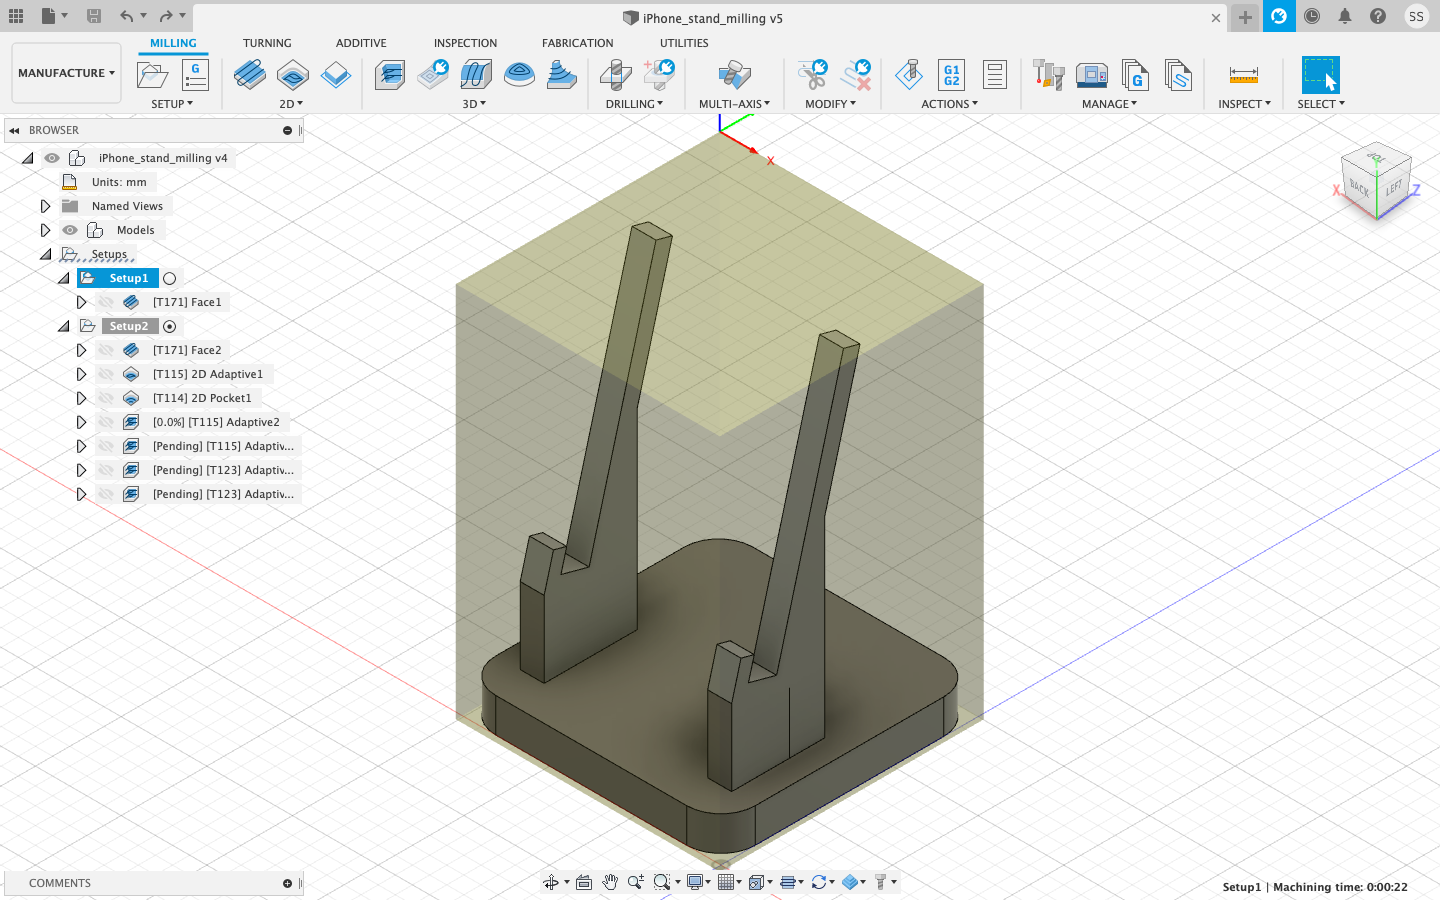1440x900 pixels.
Task: Click the G1 G2 Post Process icon
Action: click(952, 75)
